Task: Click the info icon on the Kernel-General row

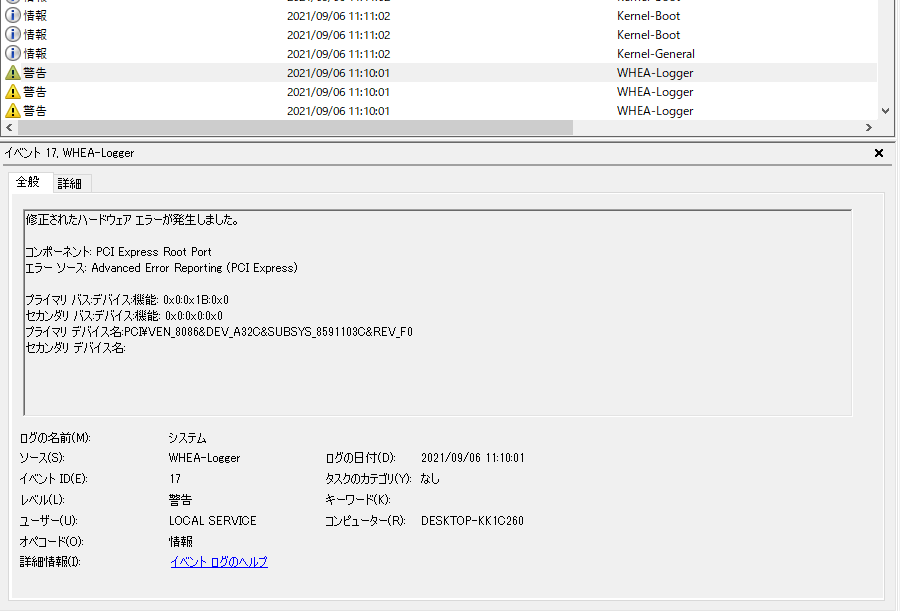Action: 11,53
